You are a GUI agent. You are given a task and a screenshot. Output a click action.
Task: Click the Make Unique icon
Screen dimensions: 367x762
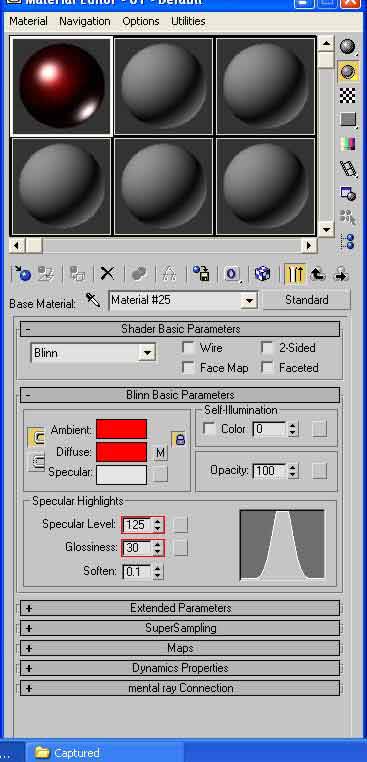coord(169,274)
